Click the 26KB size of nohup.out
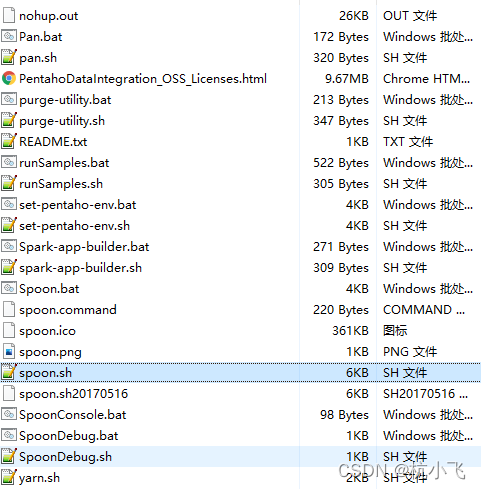The image size is (481, 489). click(x=354, y=16)
